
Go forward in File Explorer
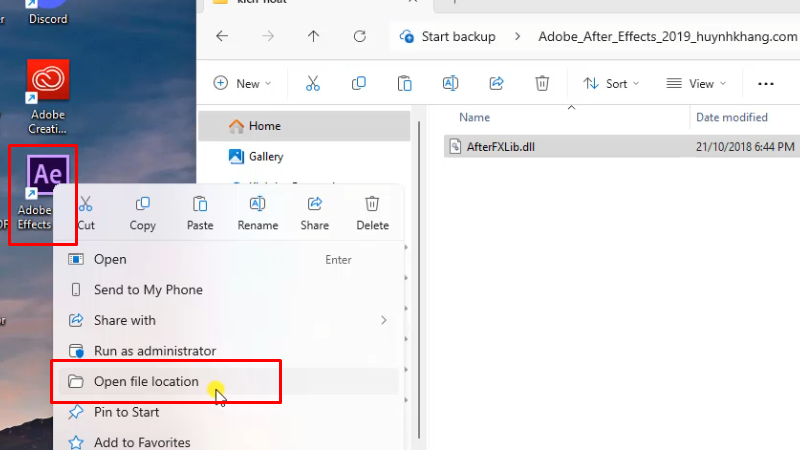[268, 36]
